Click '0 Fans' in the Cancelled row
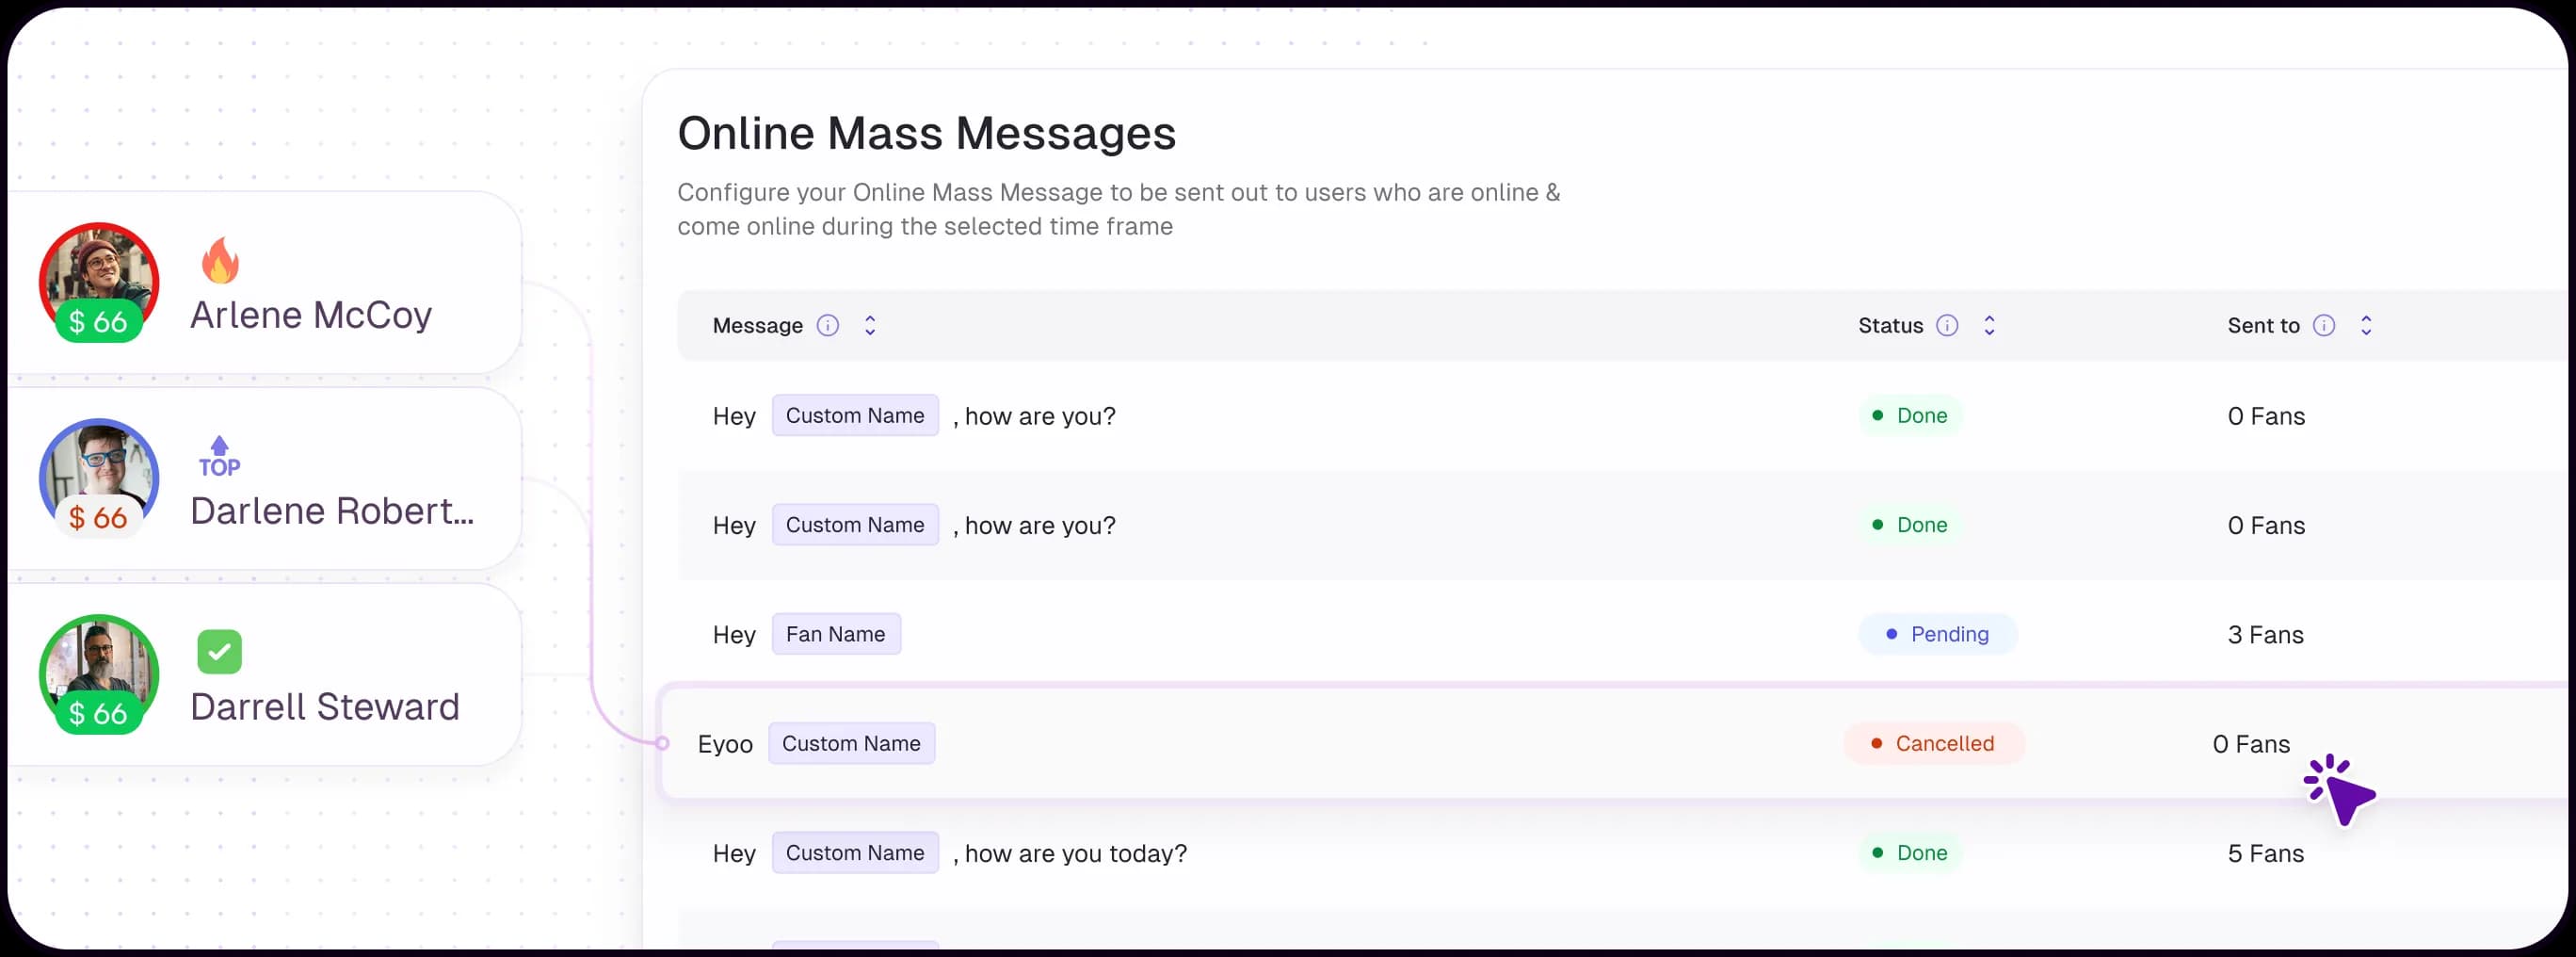Image resolution: width=2576 pixels, height=957 pixels. [x=2250, y=744]
